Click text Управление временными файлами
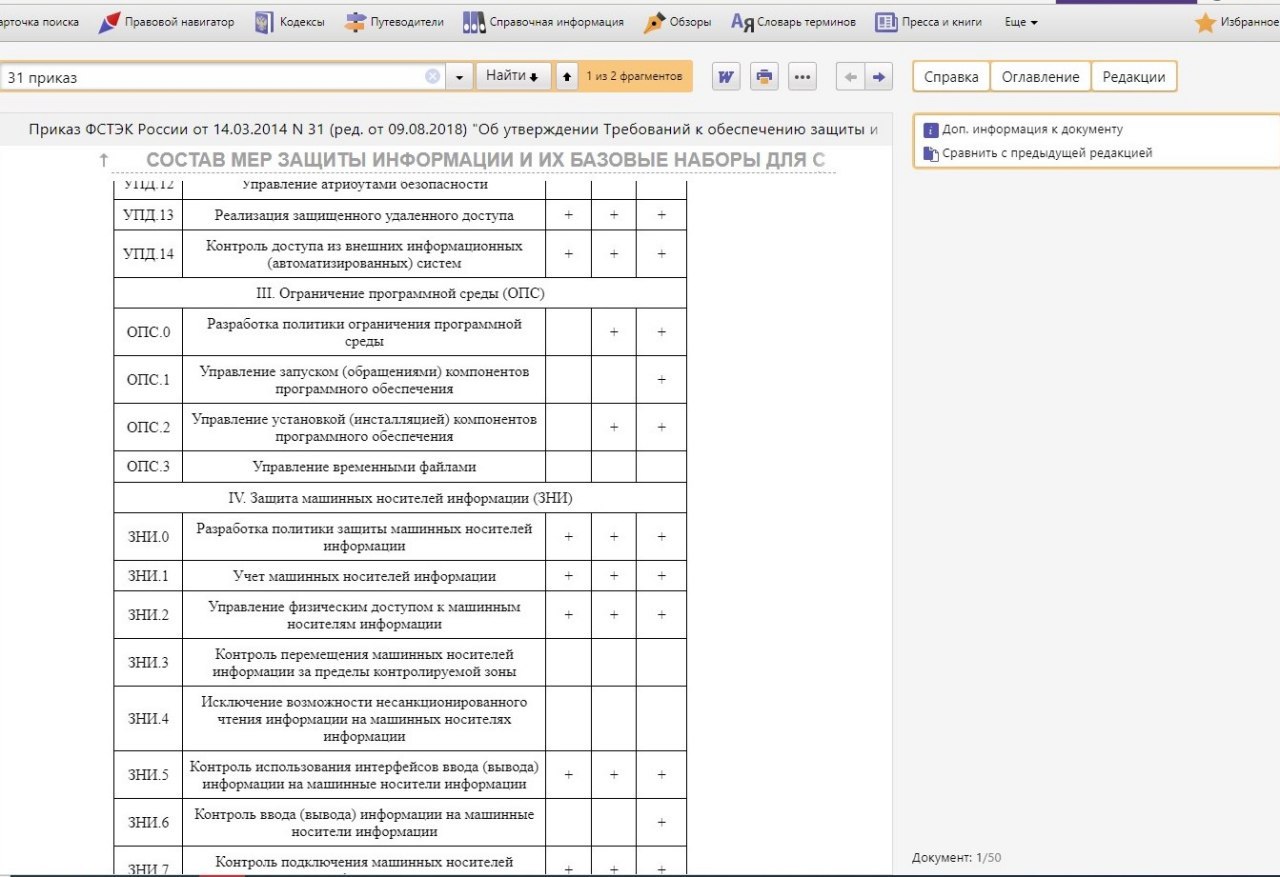The width and height of the screenshot is (1280, 877). 364,467
